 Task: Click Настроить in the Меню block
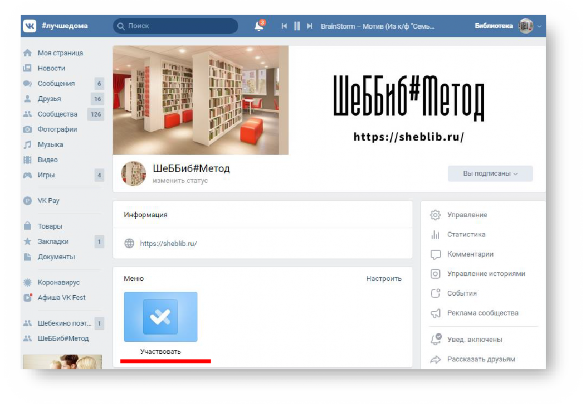click(384, 279)
